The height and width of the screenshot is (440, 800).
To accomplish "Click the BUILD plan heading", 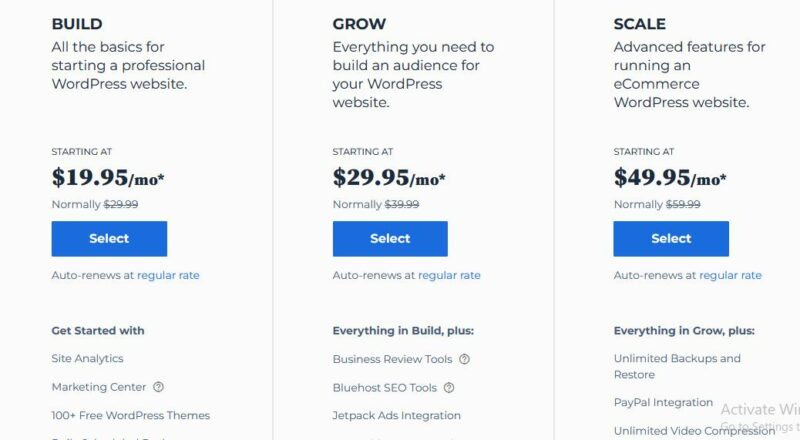I will [77, 24].
